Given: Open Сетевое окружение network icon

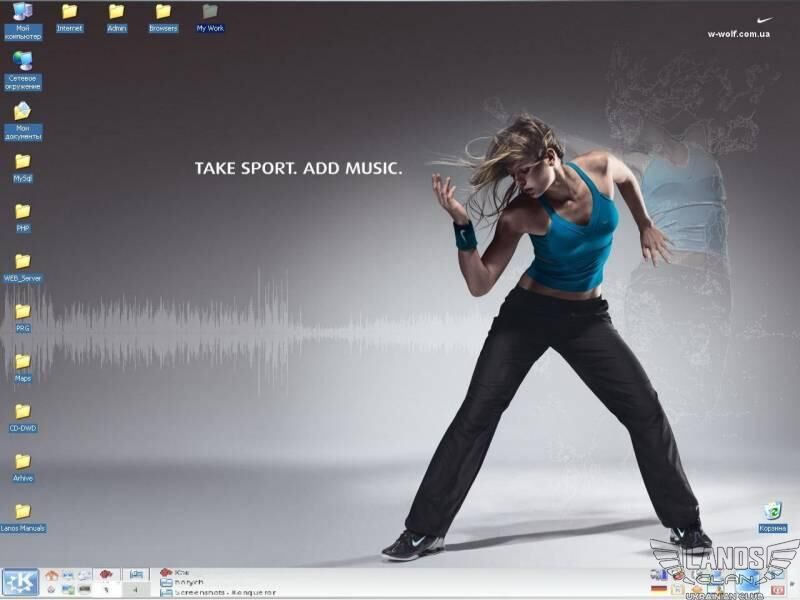Looking at the screenshot, I should point(22,62).
